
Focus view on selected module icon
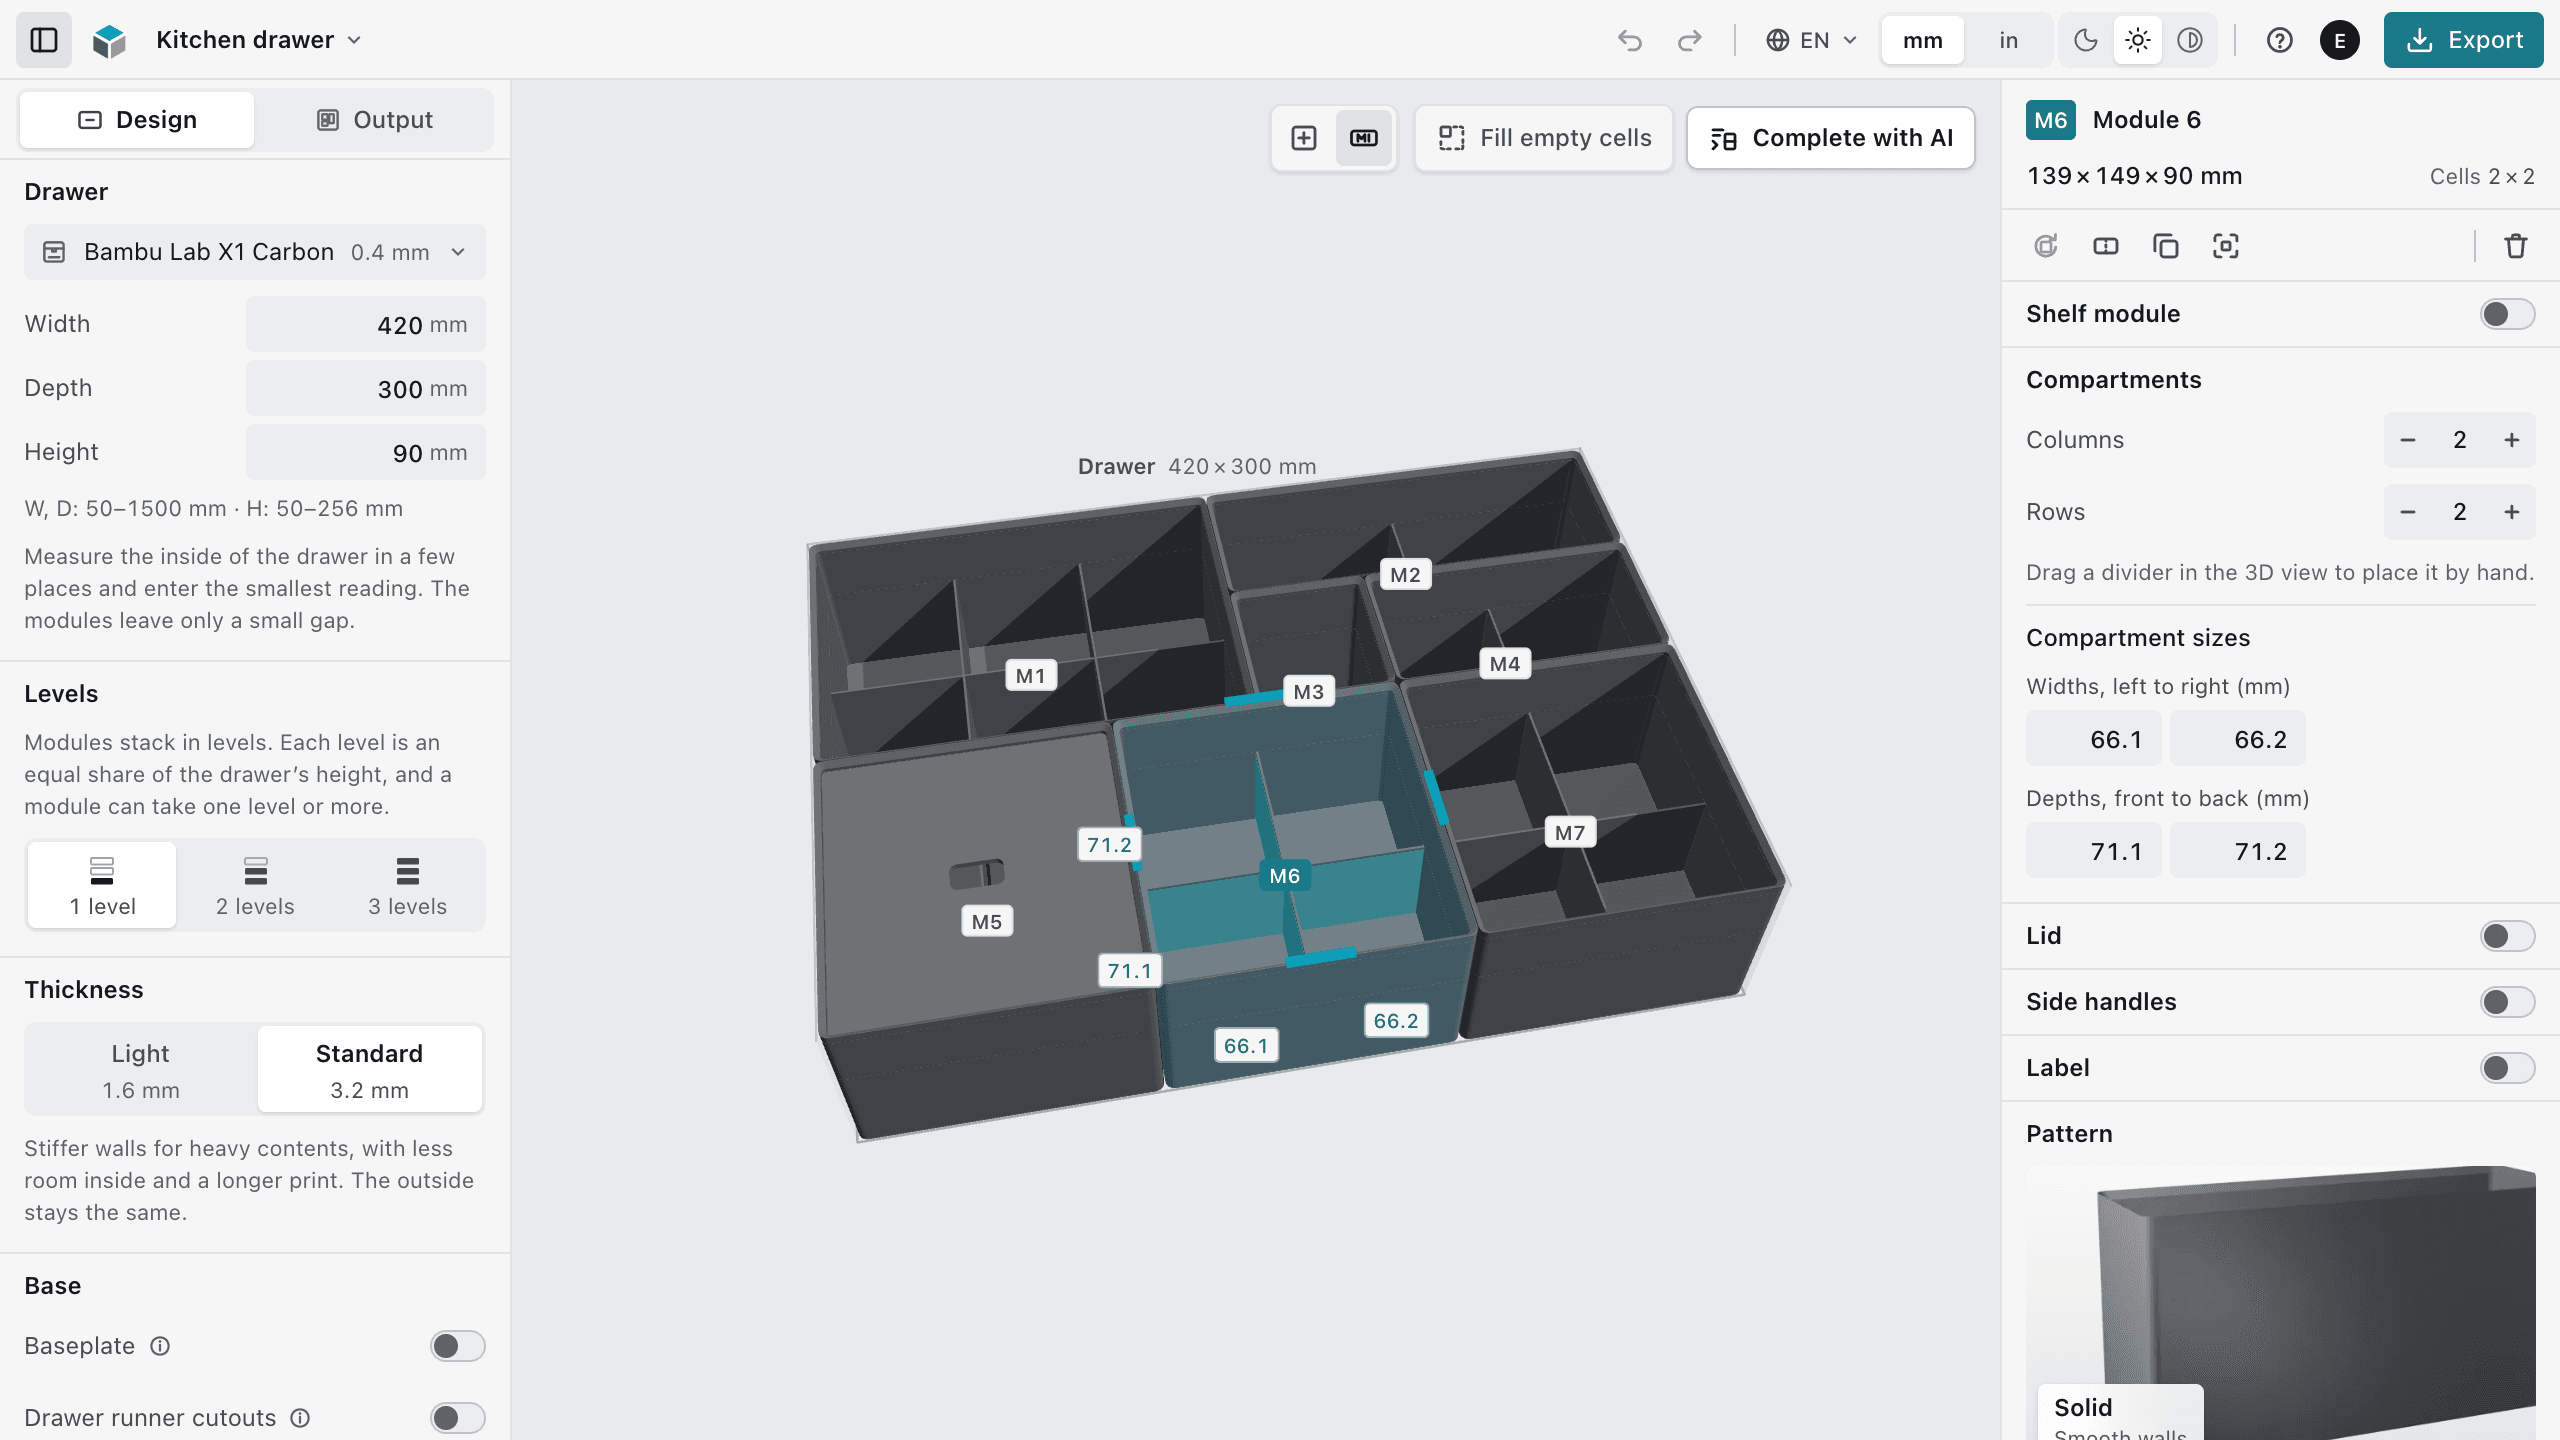[x=2226, y=246]
